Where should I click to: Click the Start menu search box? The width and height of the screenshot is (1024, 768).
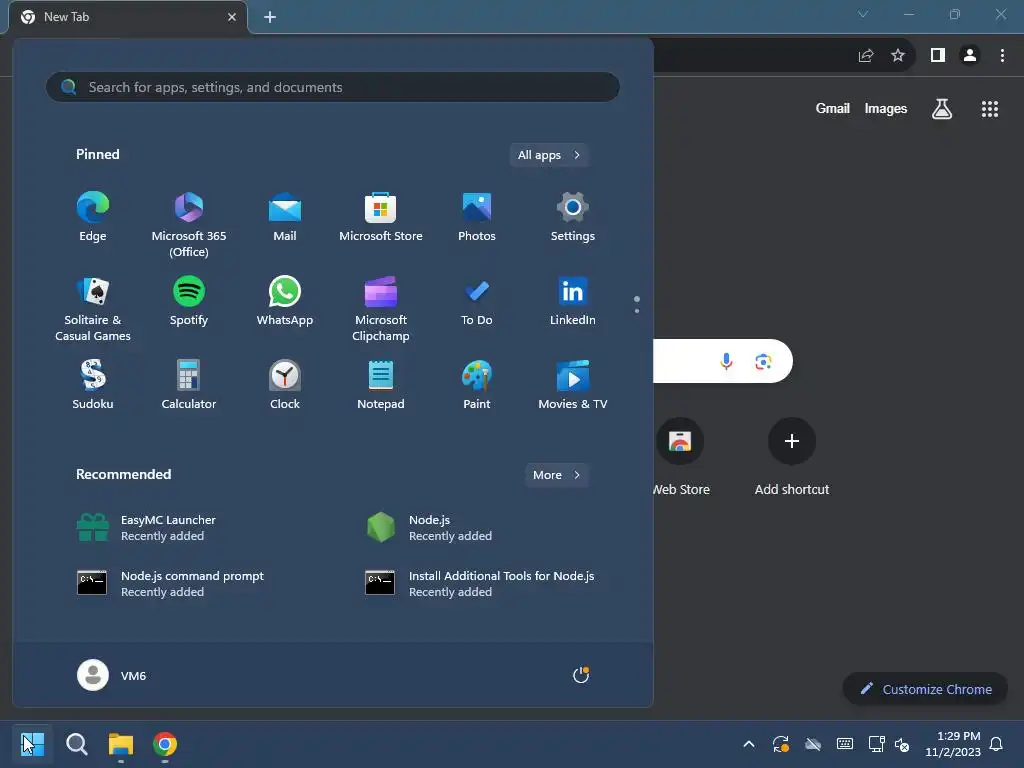point(332,87)
